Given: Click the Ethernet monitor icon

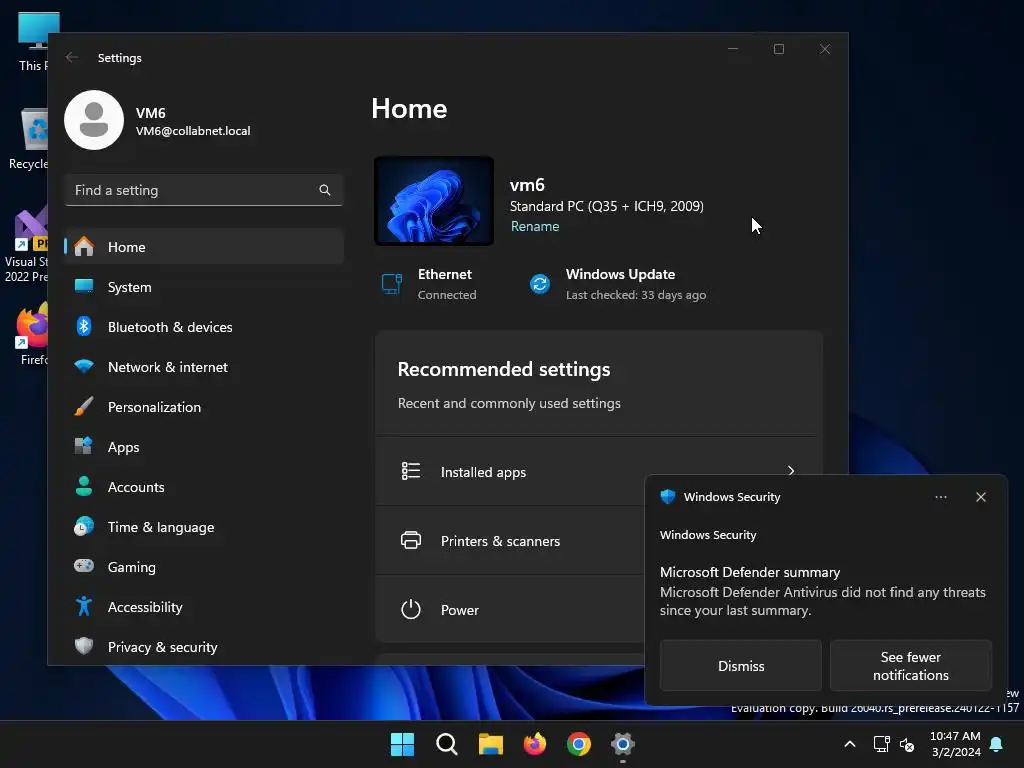Looking at the screenshot, I should [x=392, y=284].
